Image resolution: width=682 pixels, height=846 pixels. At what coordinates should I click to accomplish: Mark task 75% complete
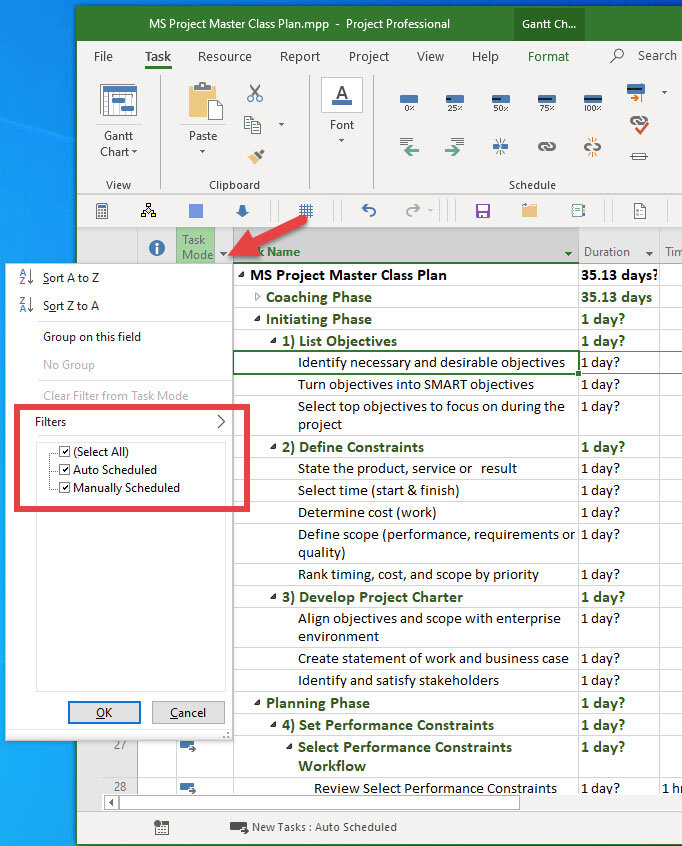tap(547, 102)
